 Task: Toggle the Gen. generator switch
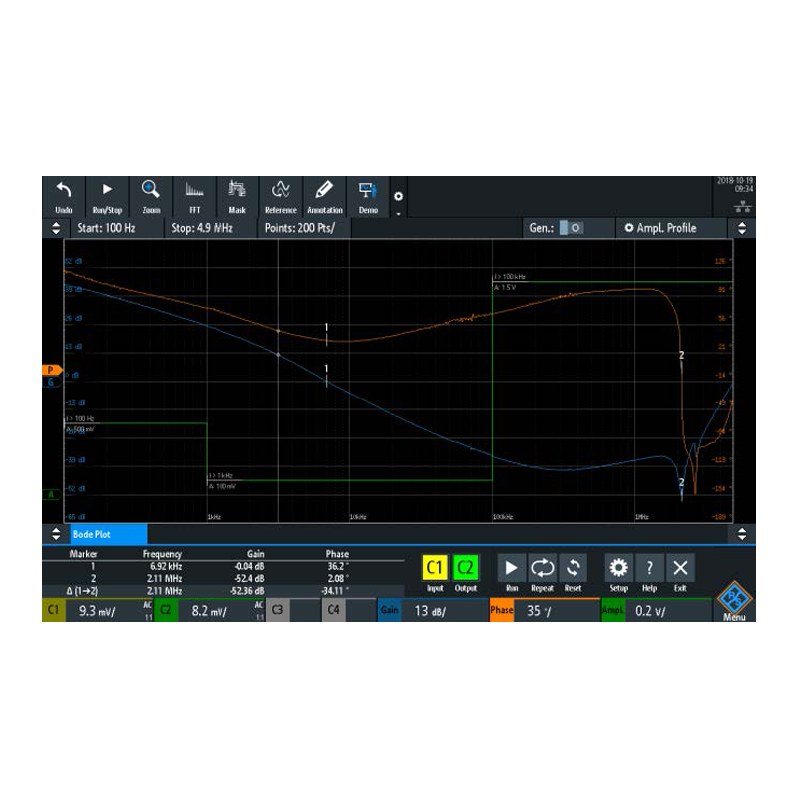570,228
